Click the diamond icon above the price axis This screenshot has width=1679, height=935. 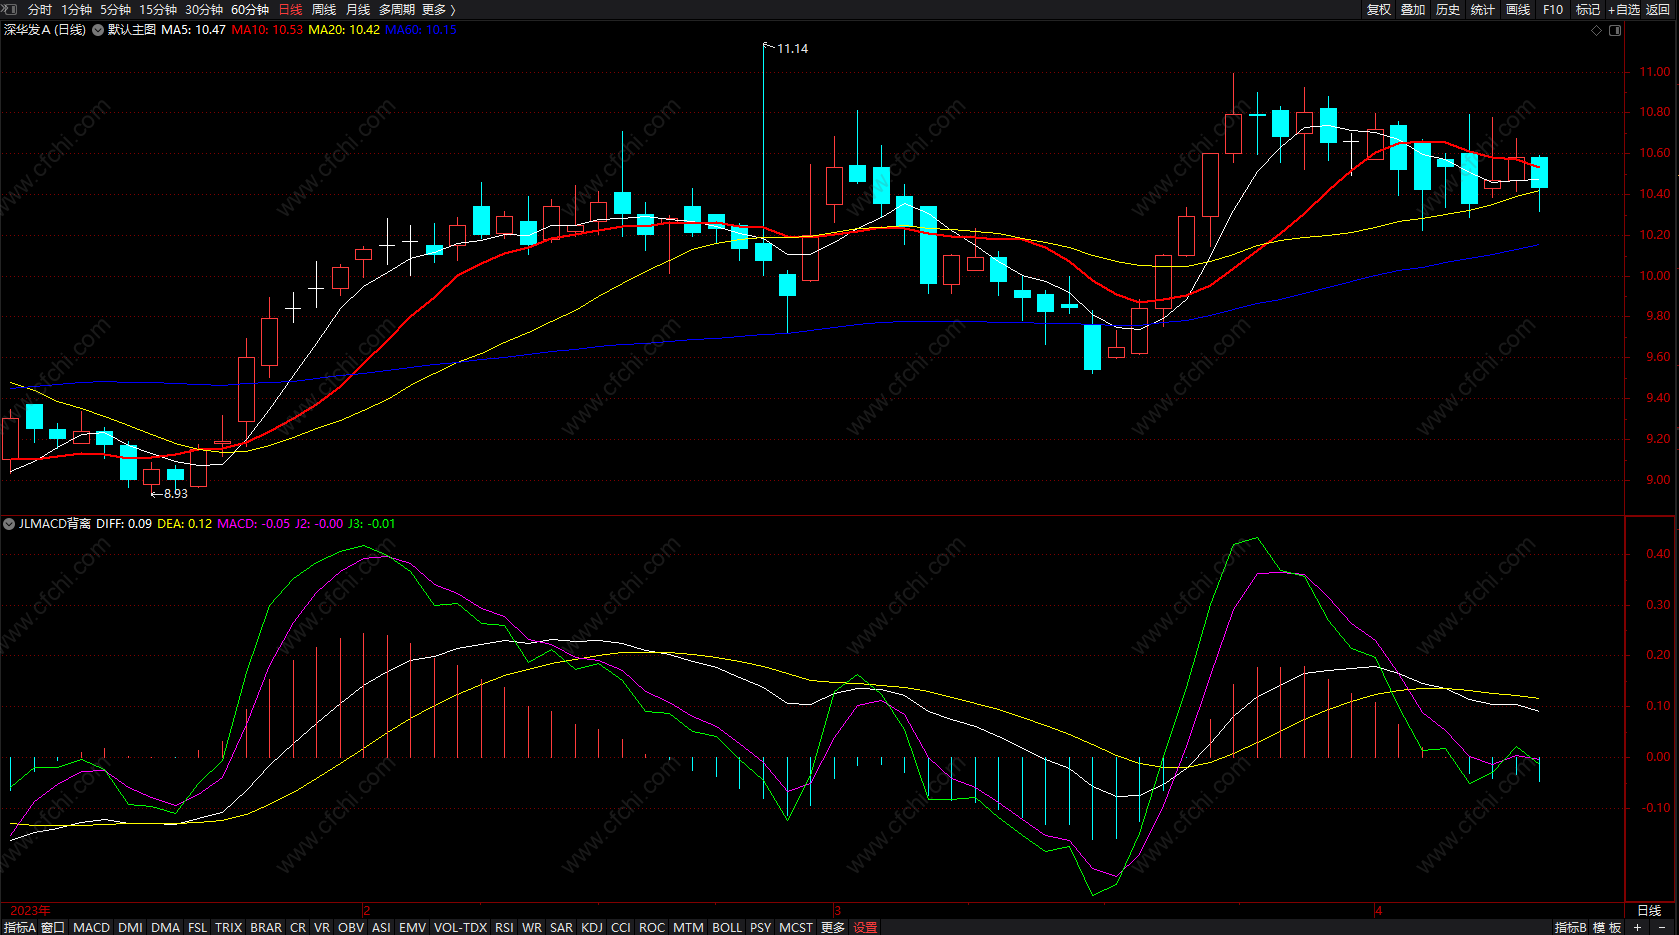[x=1596, y=30]
